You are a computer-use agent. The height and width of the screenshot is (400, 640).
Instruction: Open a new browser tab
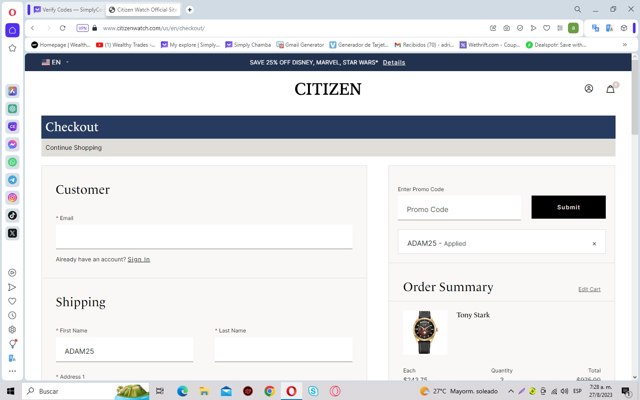(189, 9)
